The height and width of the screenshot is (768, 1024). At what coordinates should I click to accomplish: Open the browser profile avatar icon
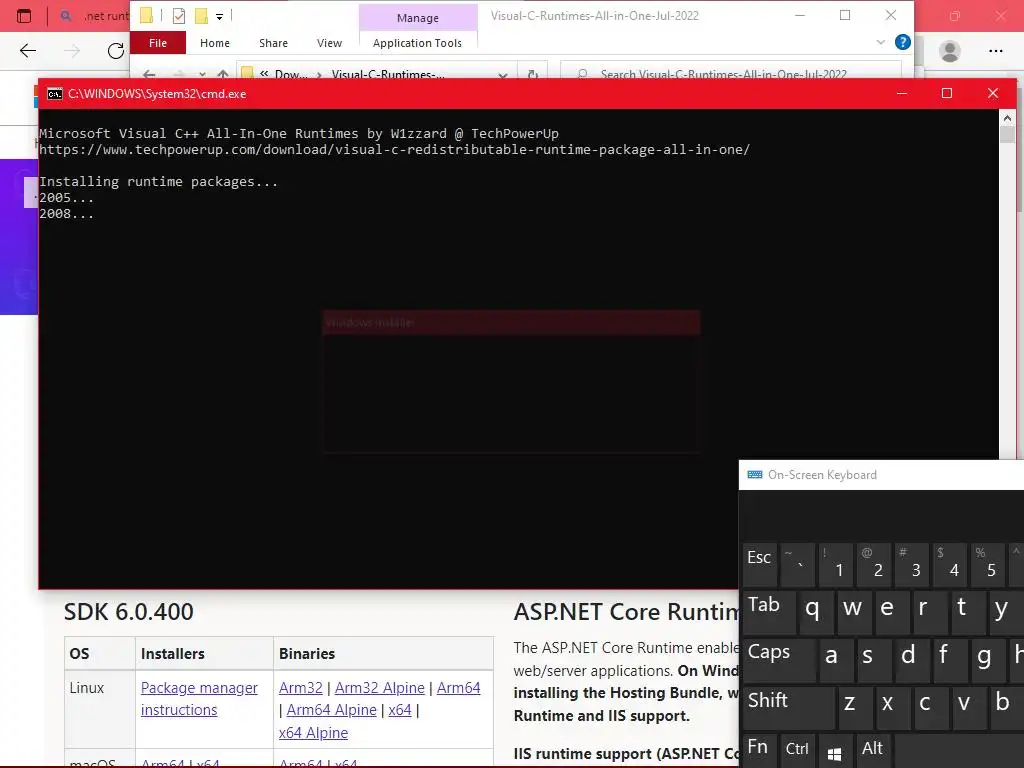tap(950, 51)
